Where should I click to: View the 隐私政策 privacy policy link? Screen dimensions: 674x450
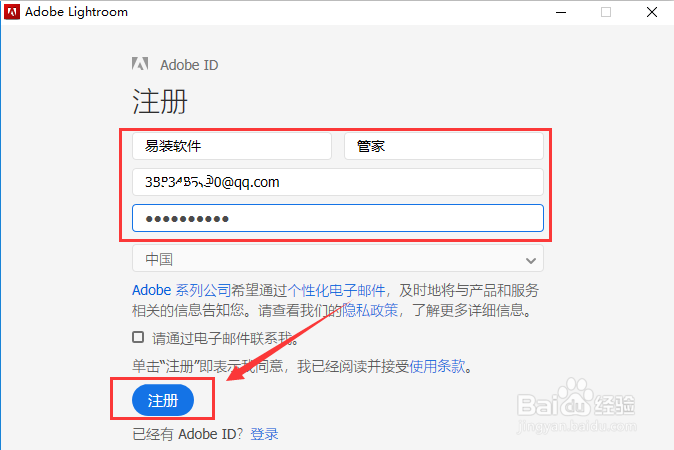click(x=370, y=310)
